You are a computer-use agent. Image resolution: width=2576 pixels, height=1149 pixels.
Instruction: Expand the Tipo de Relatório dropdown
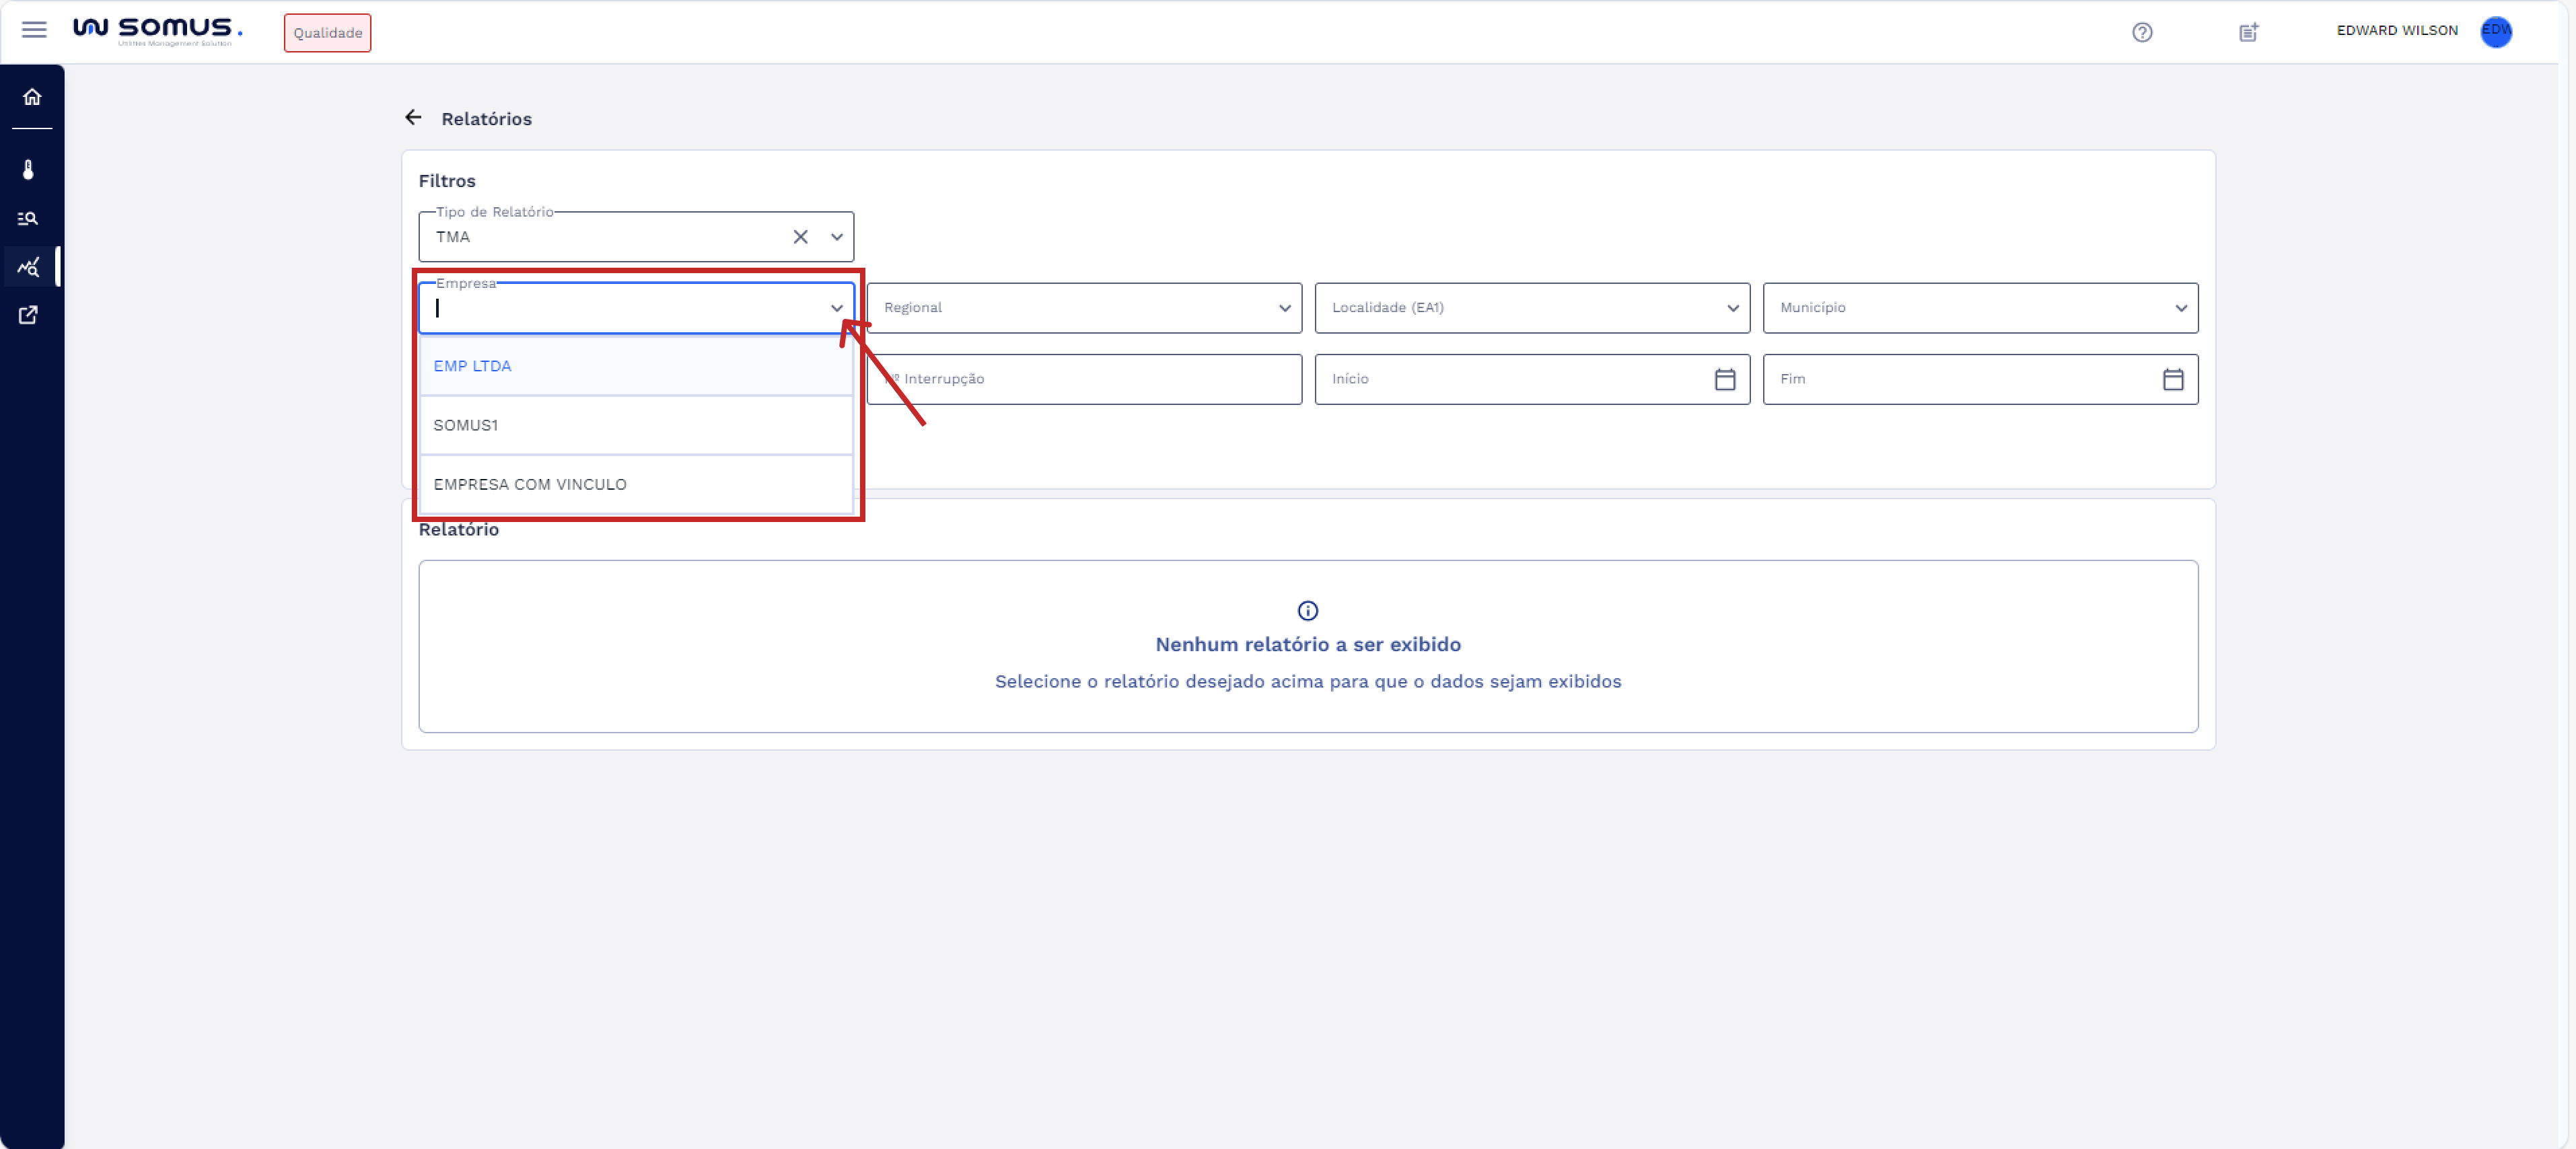[x=836, y=237]
